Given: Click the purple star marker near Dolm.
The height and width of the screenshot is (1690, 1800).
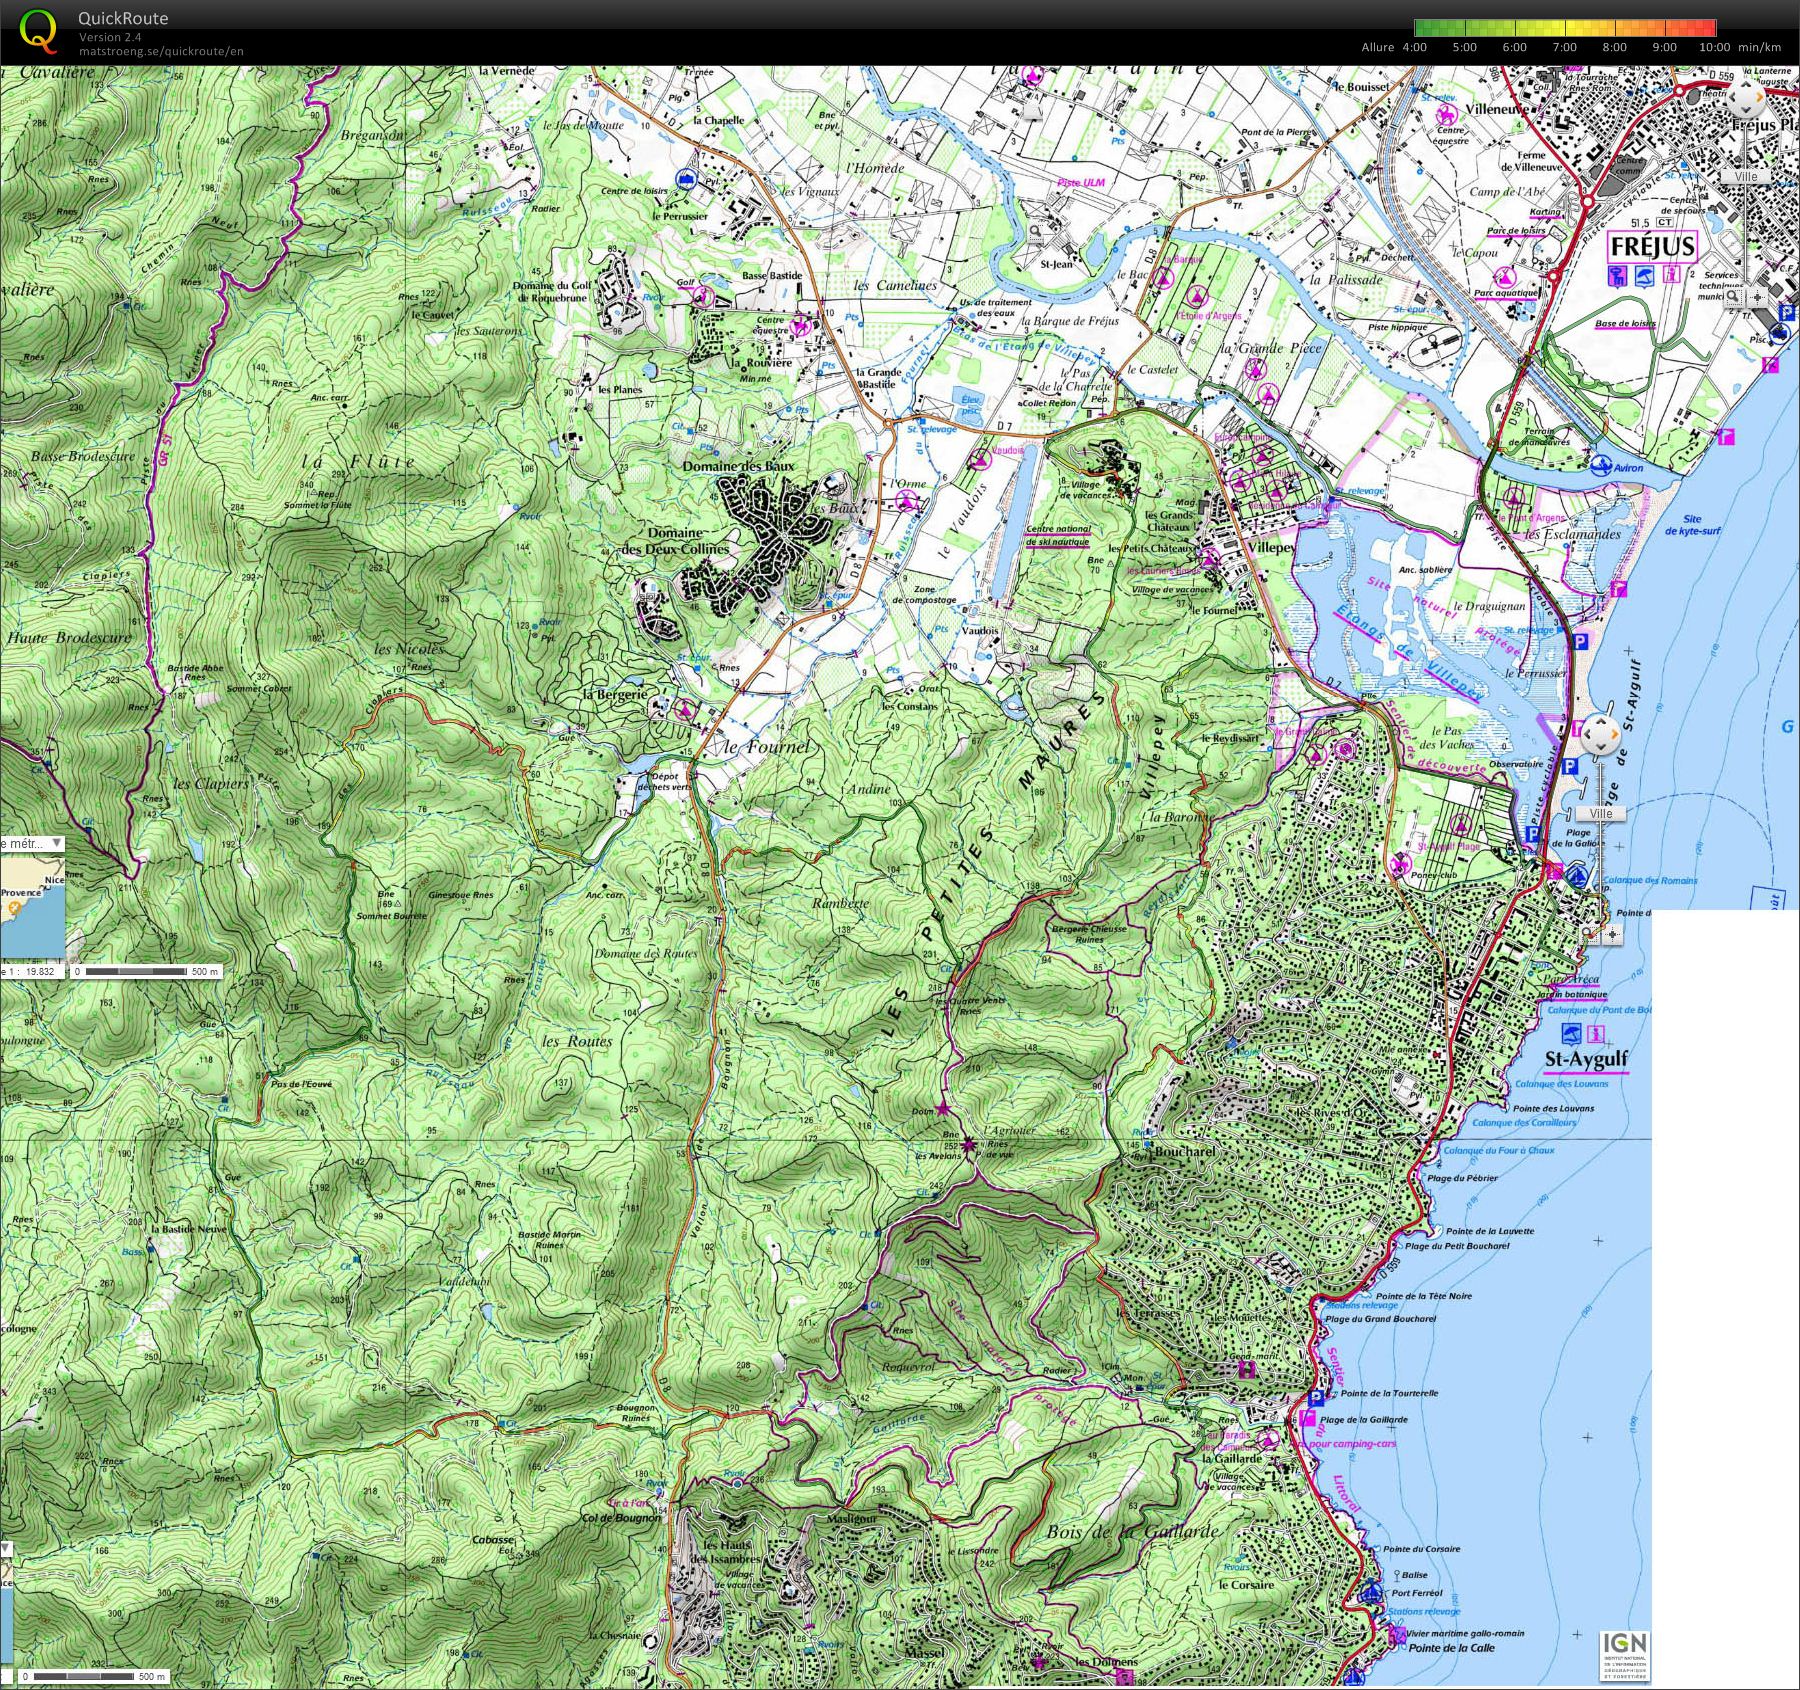Looking at the screenshot, I should click(x=942, y=1108).
